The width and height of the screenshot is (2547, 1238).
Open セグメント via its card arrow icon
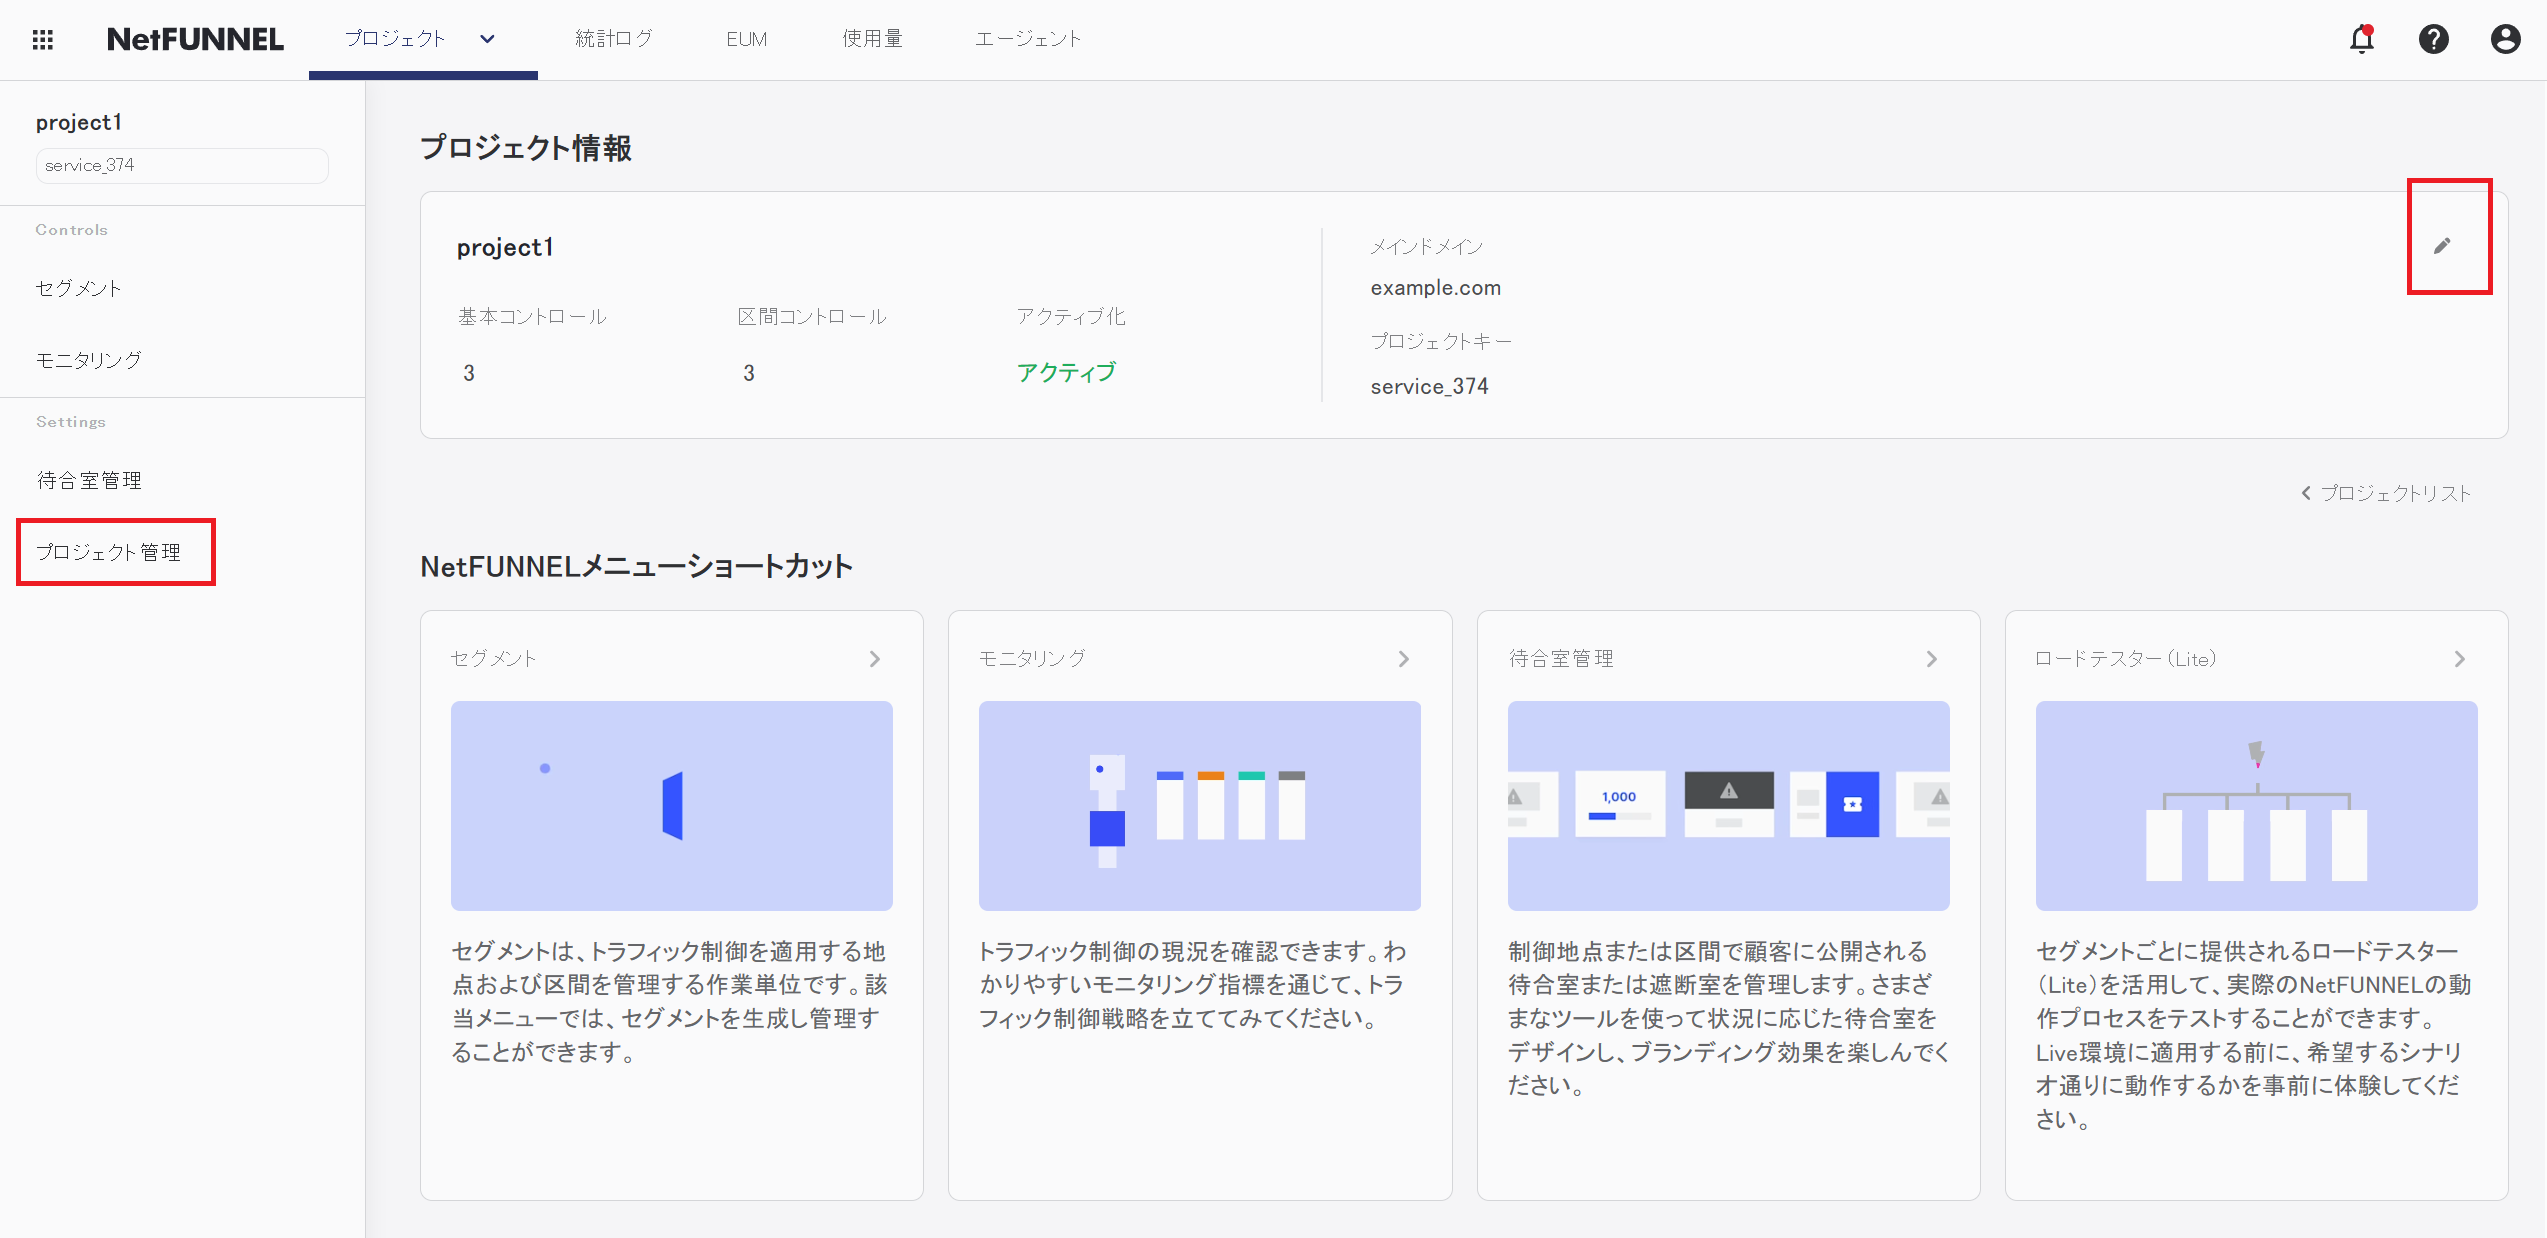[x=875, y=658]
